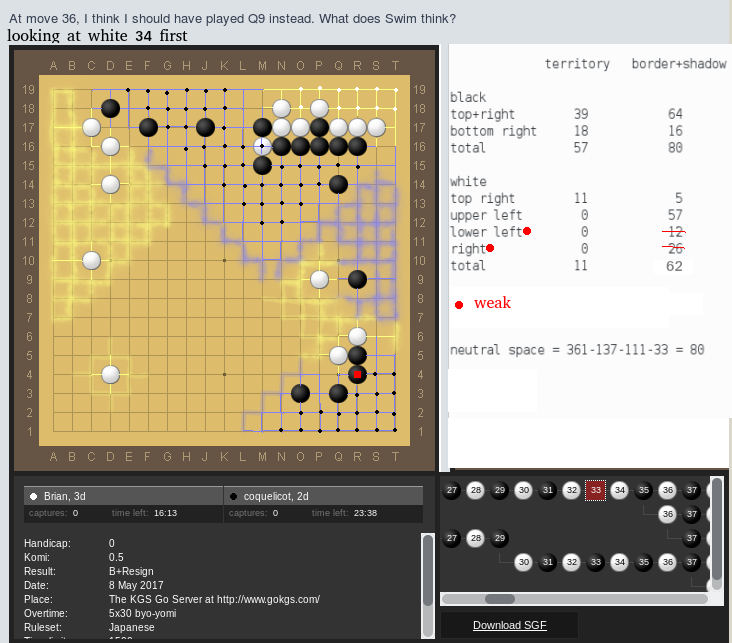Viewport: 732px width, 643px height.
Task: Click the white stone at D4
Action: pyautogui.click(x=111, y=374)
